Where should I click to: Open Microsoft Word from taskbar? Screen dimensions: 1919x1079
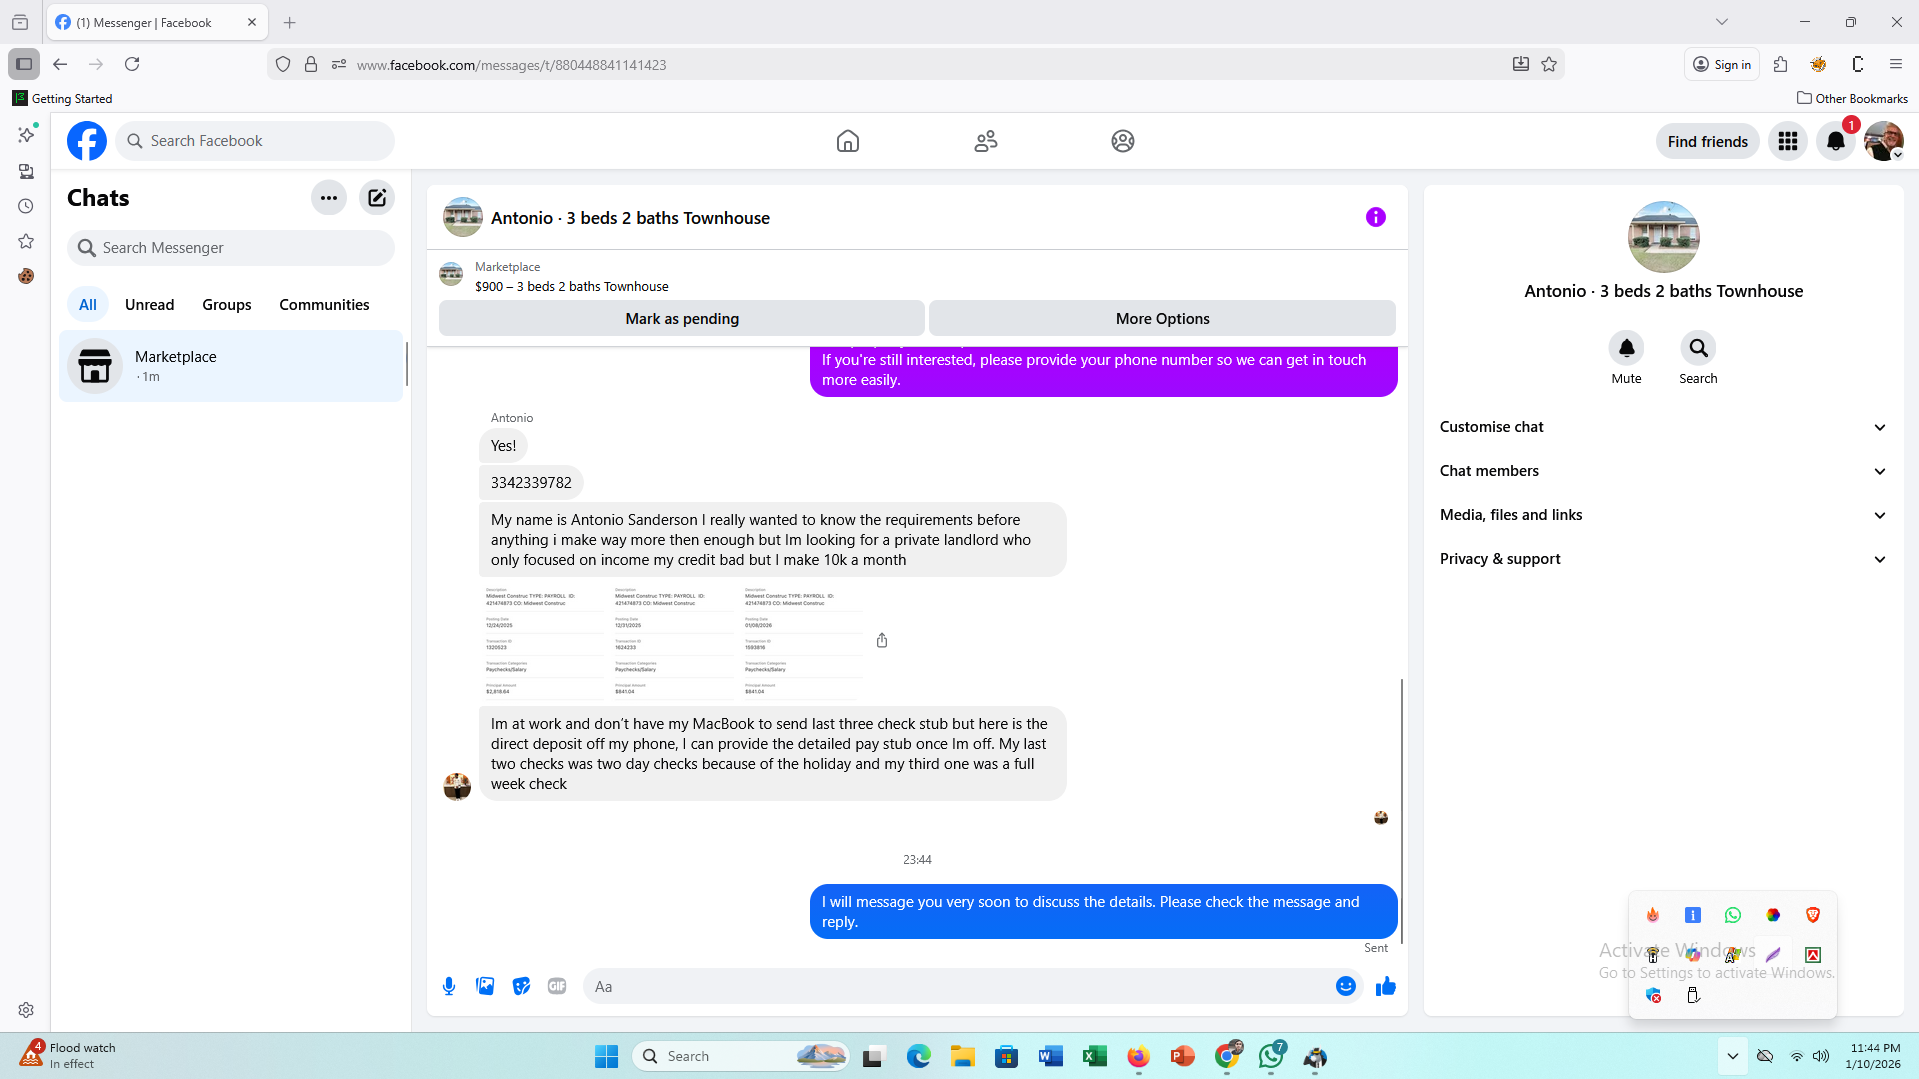(1051, 1056)
